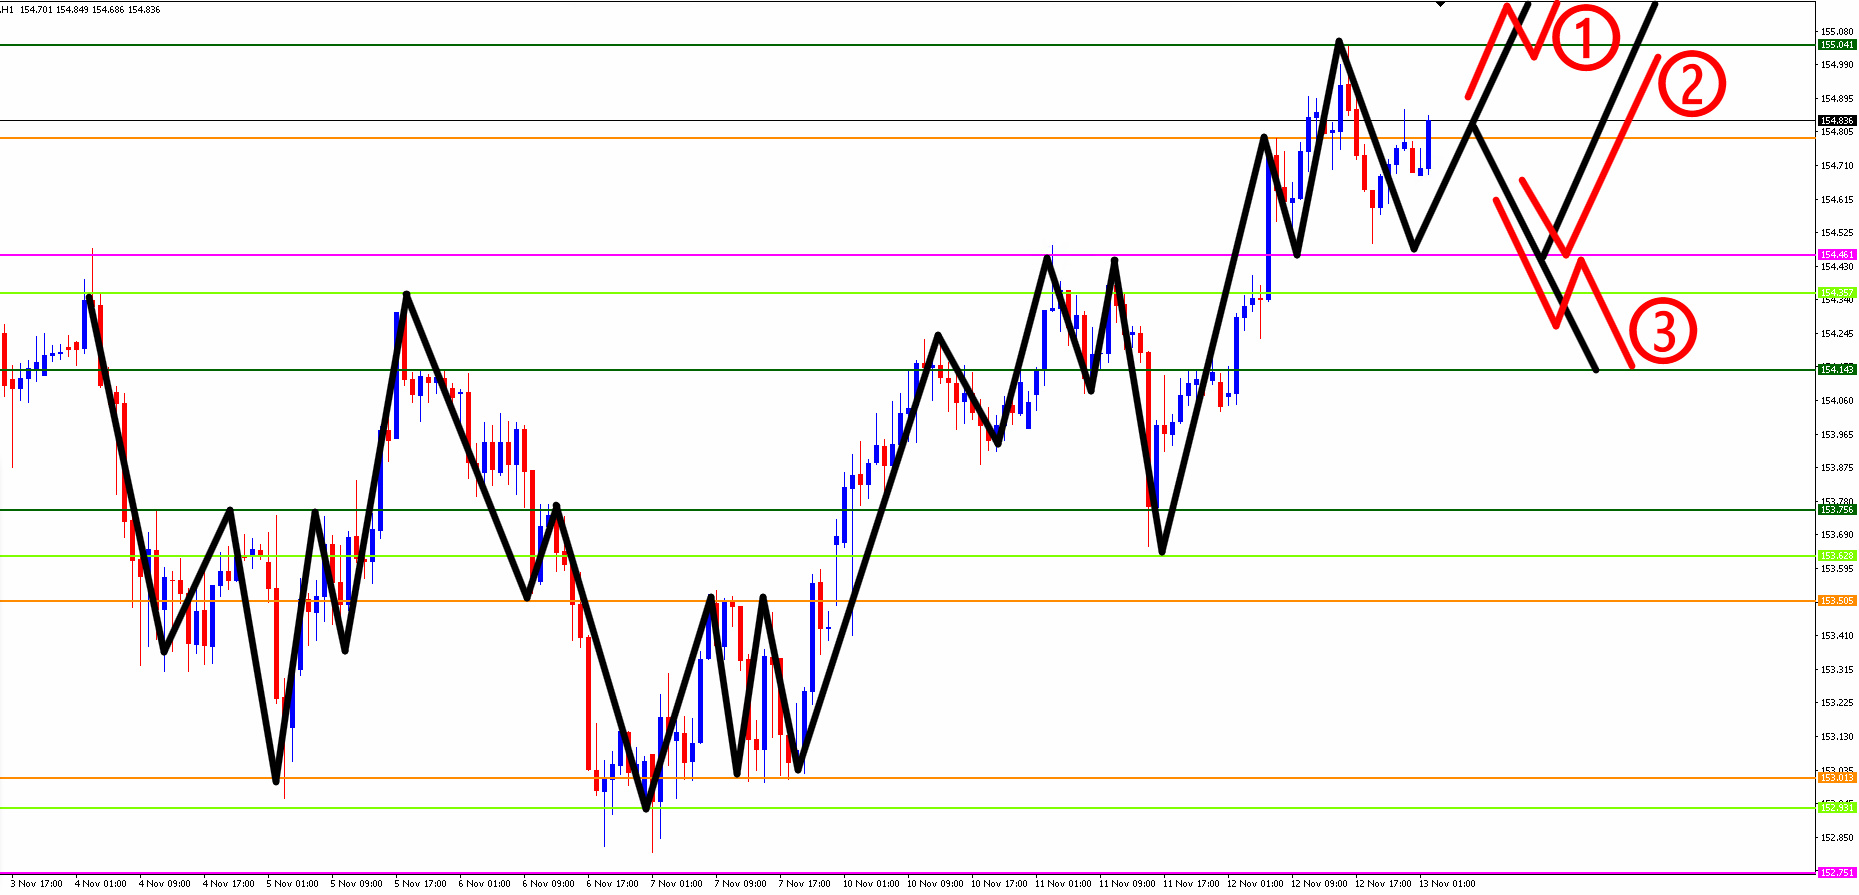Click the dark green 153.756 price tag
The image size is (1859, 895).
[1837, 510]
